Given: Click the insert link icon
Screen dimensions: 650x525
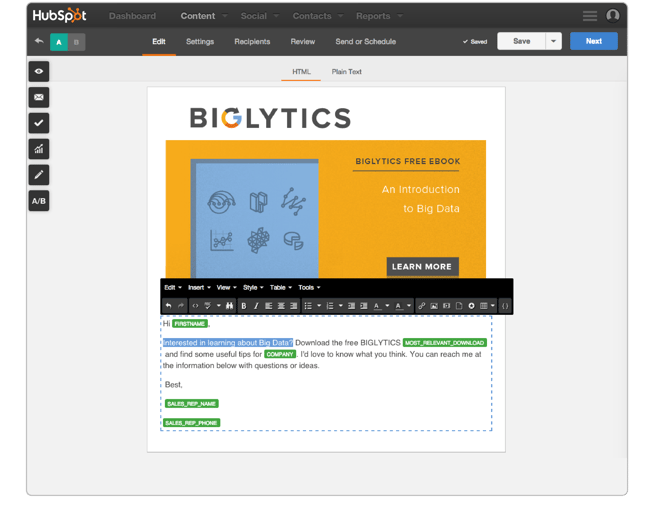Looking at the screenshot, I should [x=422, y=306].
